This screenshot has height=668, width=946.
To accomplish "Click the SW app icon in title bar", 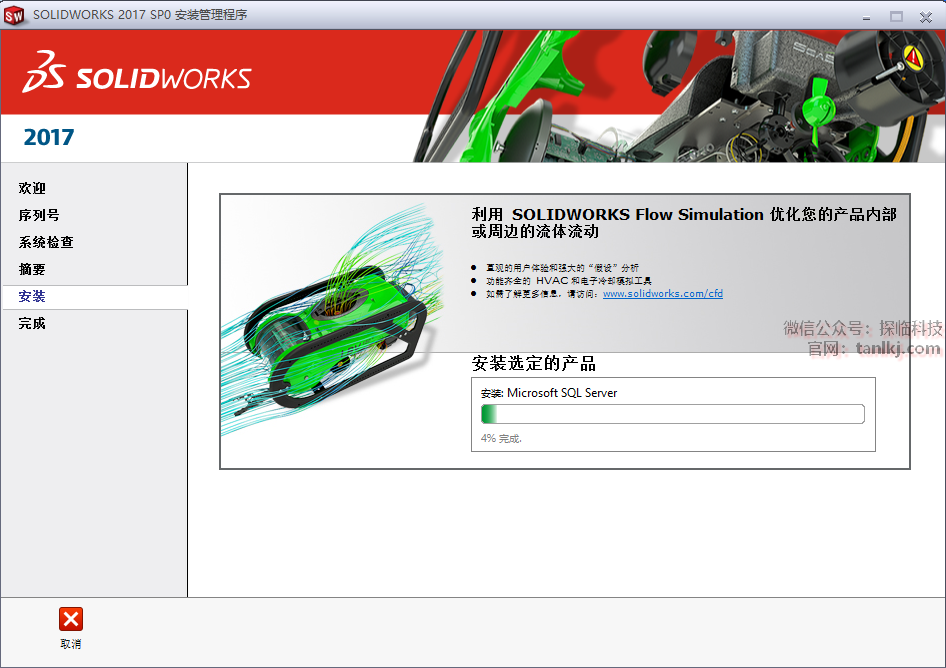I will pos(14,15).
